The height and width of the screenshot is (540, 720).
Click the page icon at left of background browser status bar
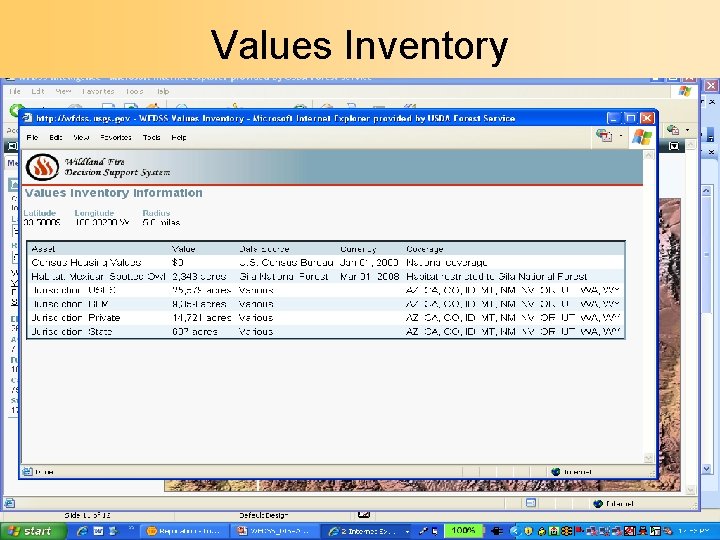click(9, 503)
